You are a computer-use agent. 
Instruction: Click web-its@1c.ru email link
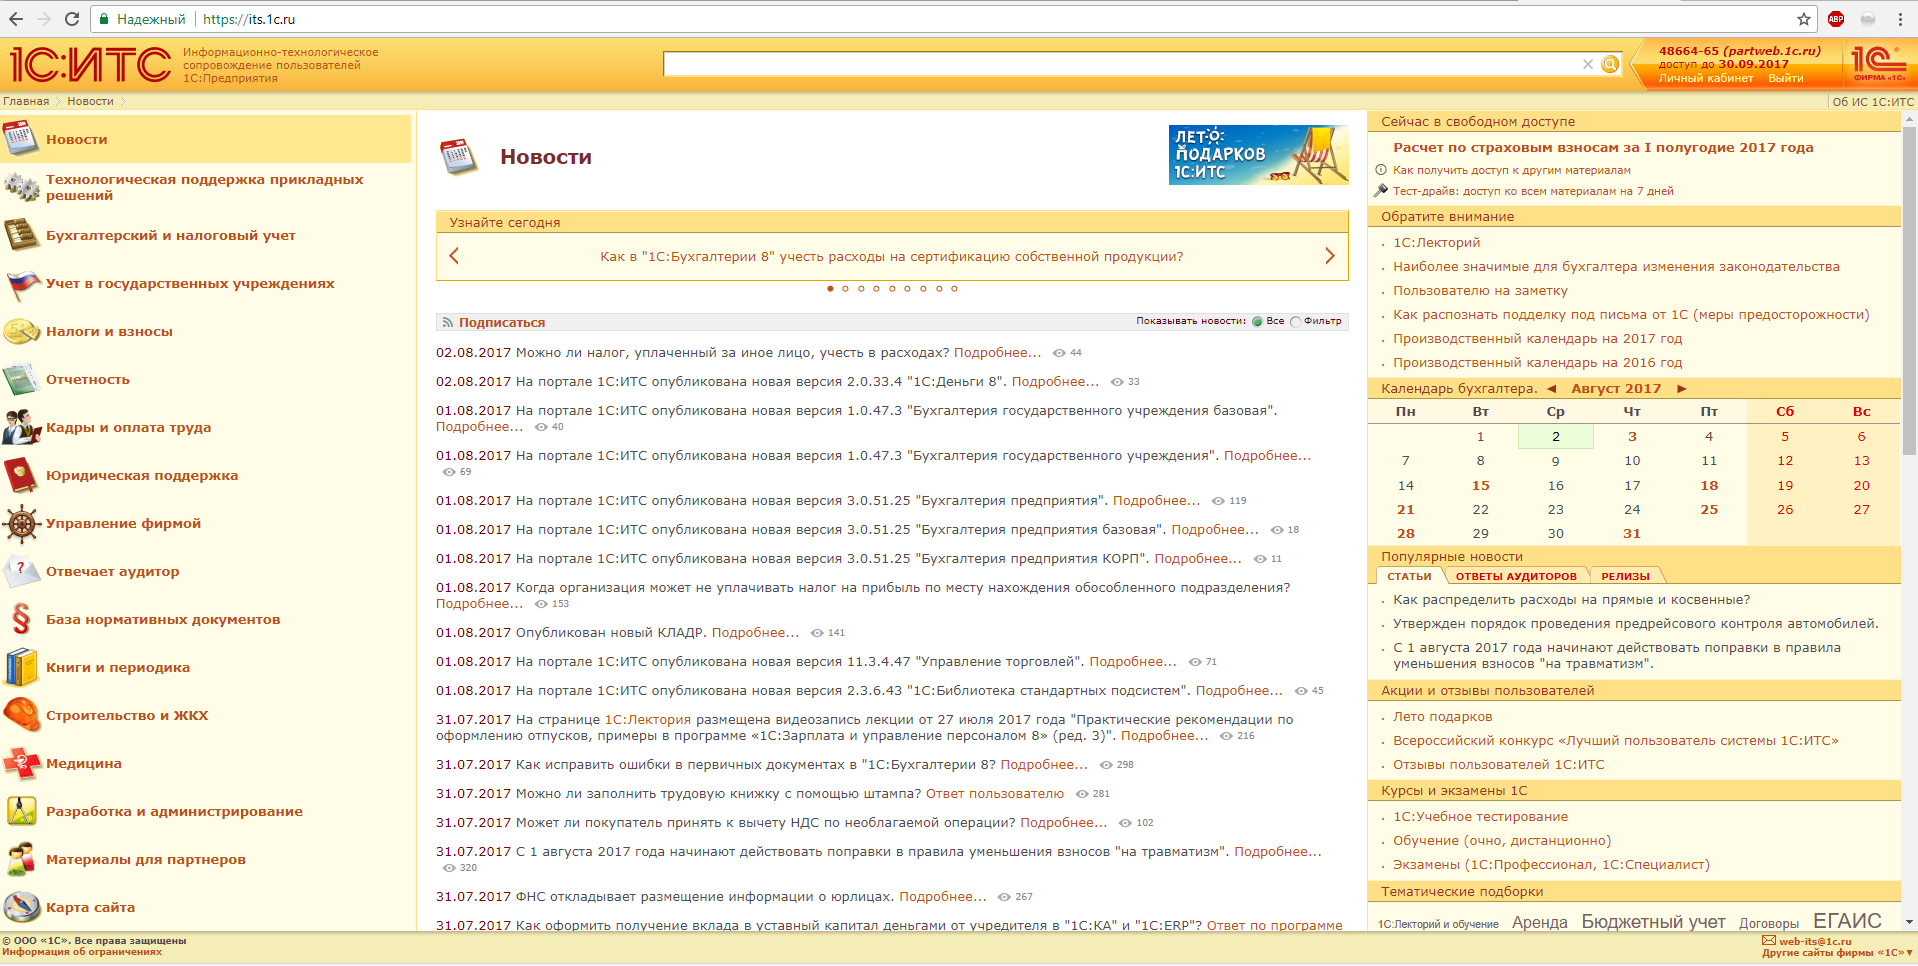[1815, 941]
